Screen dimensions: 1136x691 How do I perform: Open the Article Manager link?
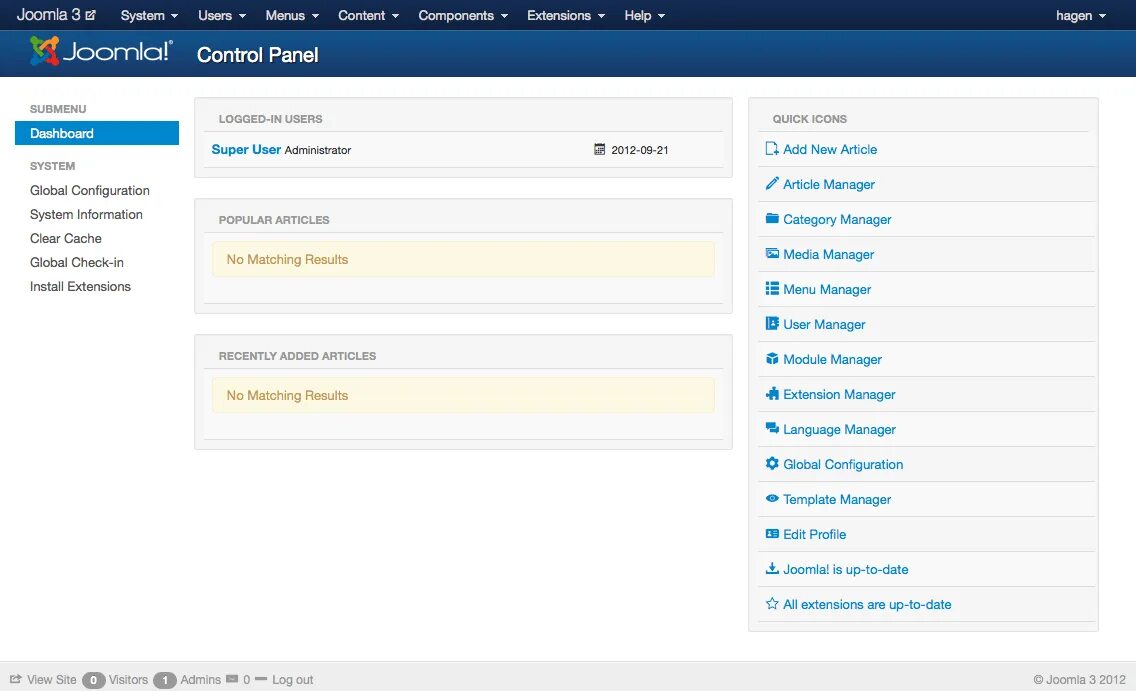[829, 184]
